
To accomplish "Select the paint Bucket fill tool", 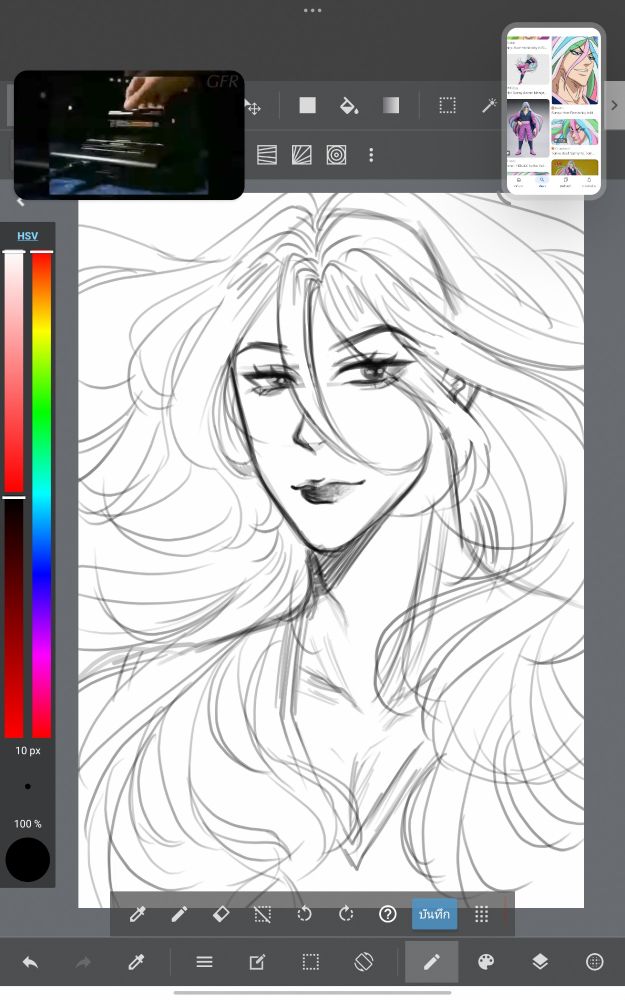I will click(x=349, y=105).
